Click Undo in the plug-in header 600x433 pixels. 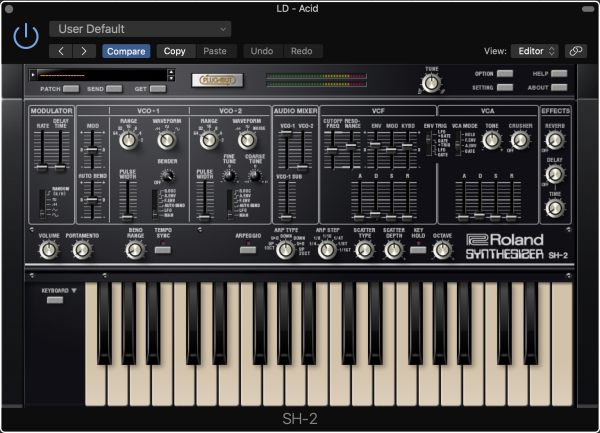261,51
